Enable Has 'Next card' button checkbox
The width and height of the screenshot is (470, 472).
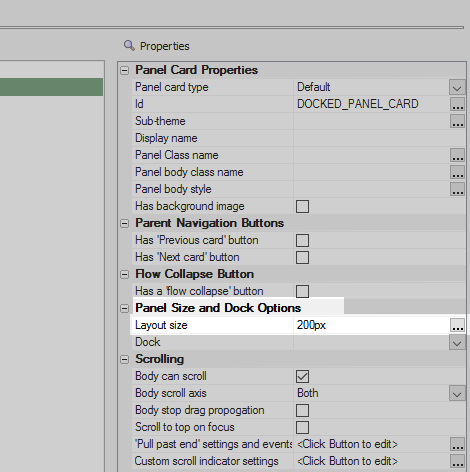tap(302, 257)
